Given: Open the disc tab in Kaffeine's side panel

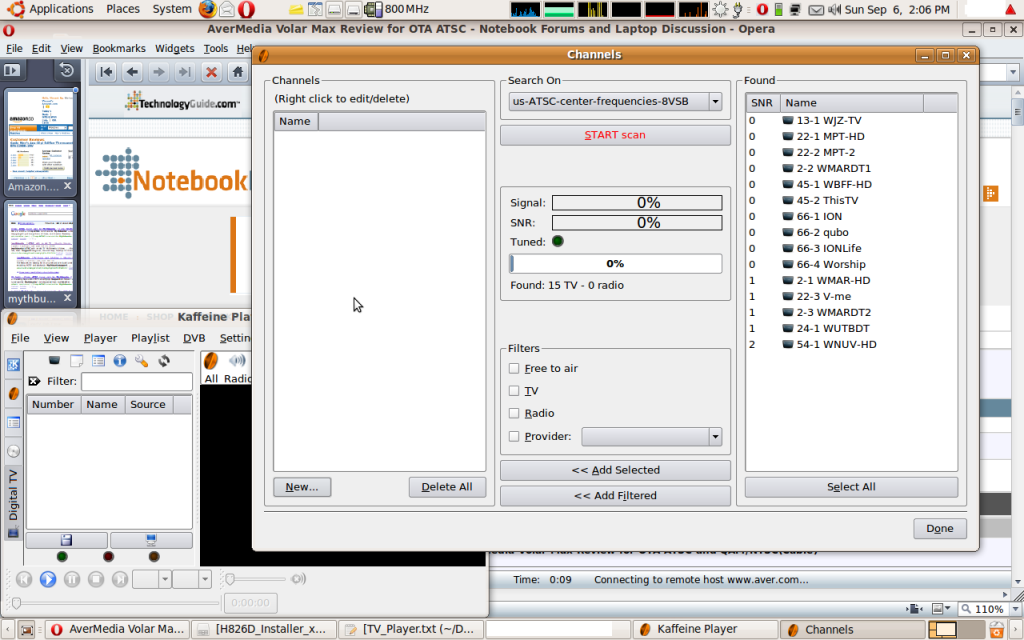Looking at the screenshot, I should [x=13, y=451].
